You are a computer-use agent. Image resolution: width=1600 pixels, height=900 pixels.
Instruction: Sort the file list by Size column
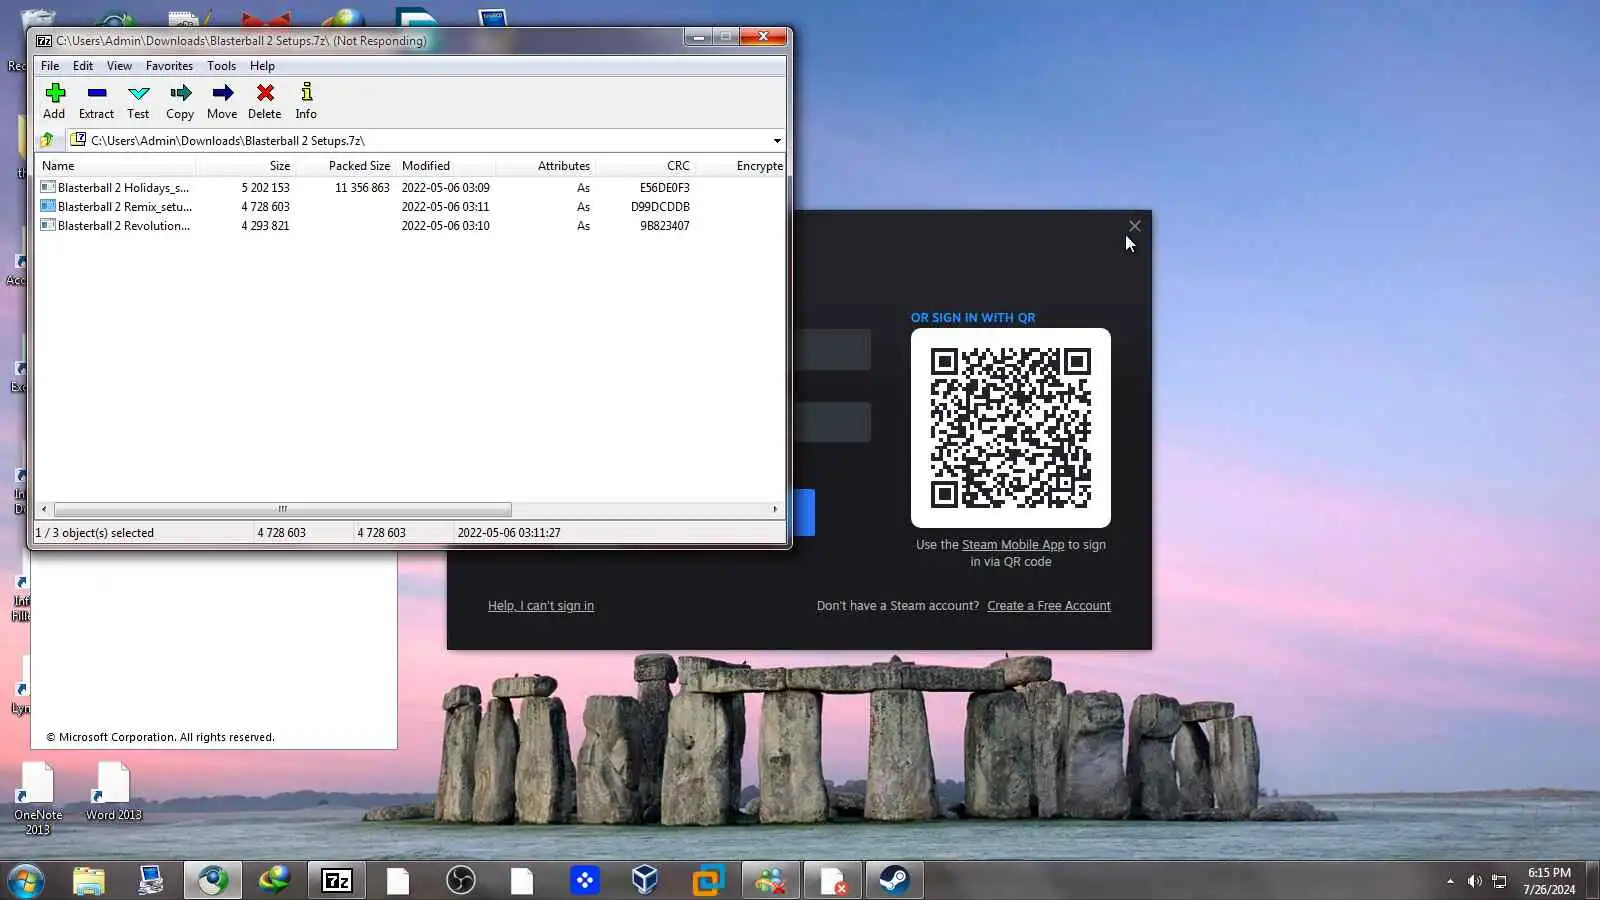245,166
